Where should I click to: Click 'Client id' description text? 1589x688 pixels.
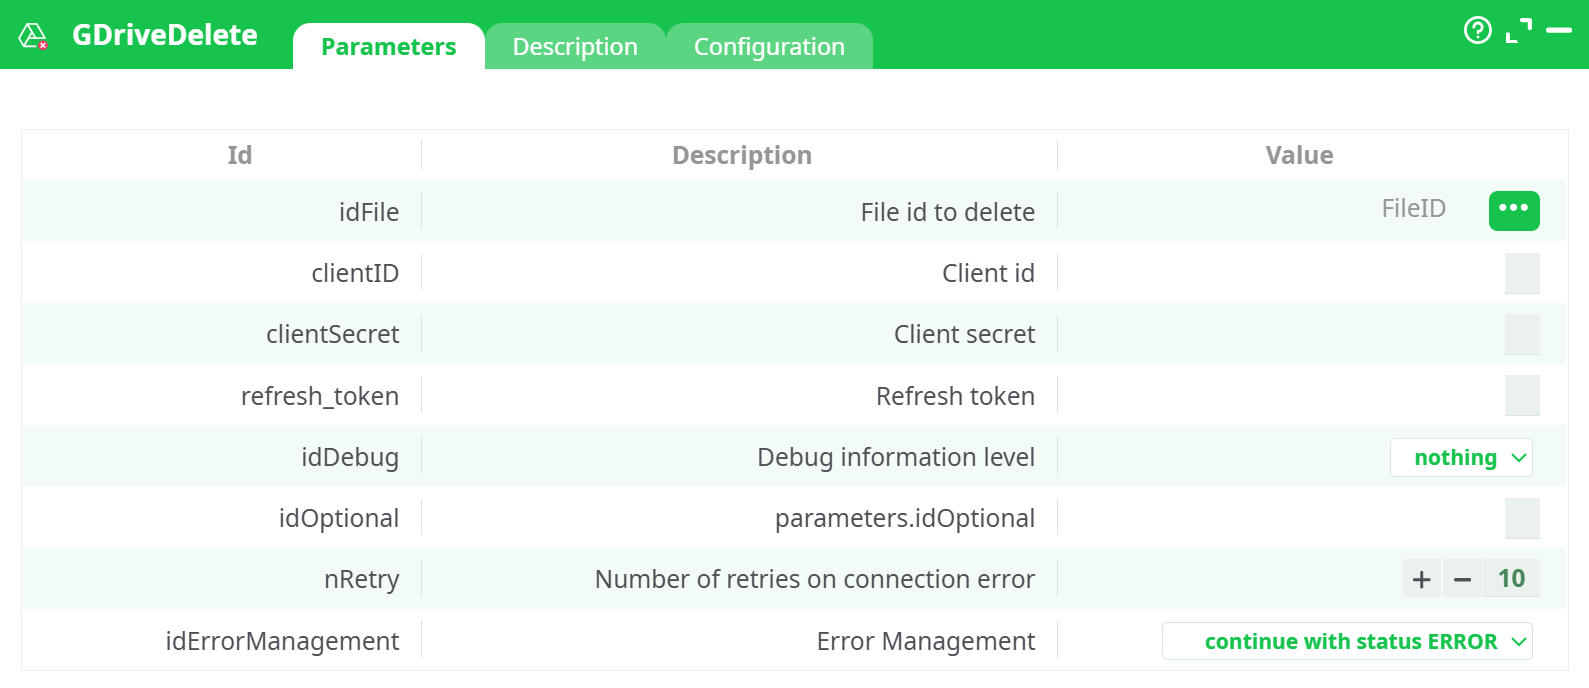pyautogui.click(x=988, y=273)
